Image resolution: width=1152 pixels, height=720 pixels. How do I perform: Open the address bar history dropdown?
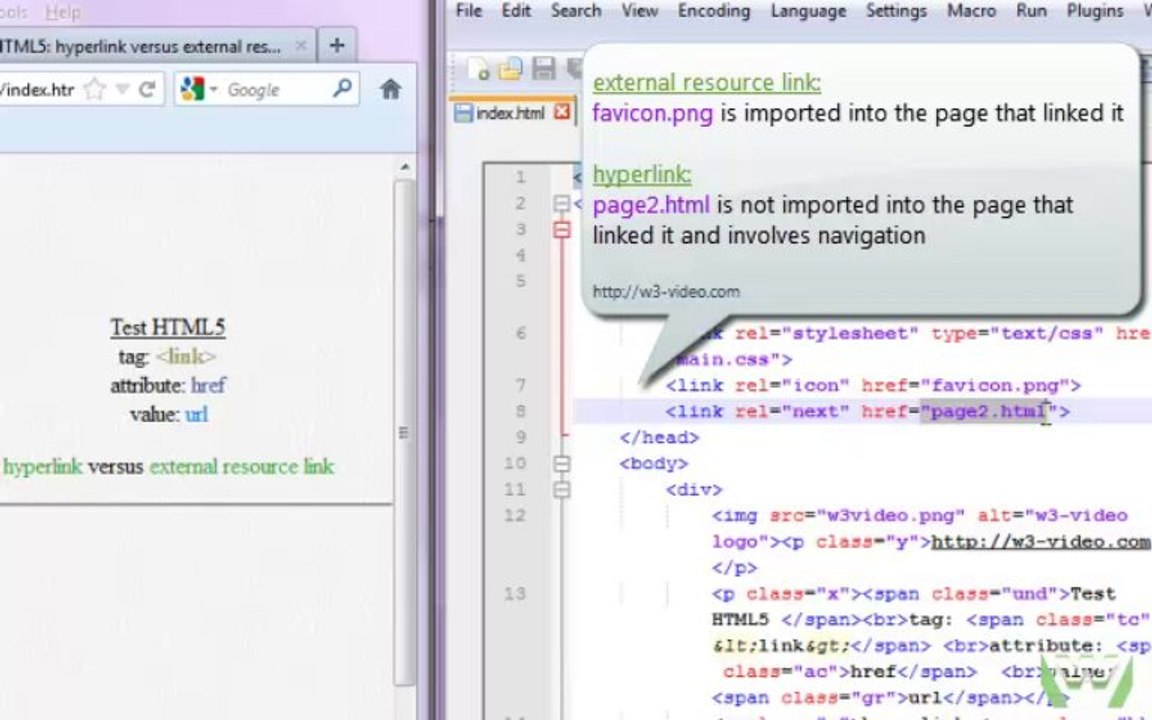pyautogui.click(x=123, y=90)
